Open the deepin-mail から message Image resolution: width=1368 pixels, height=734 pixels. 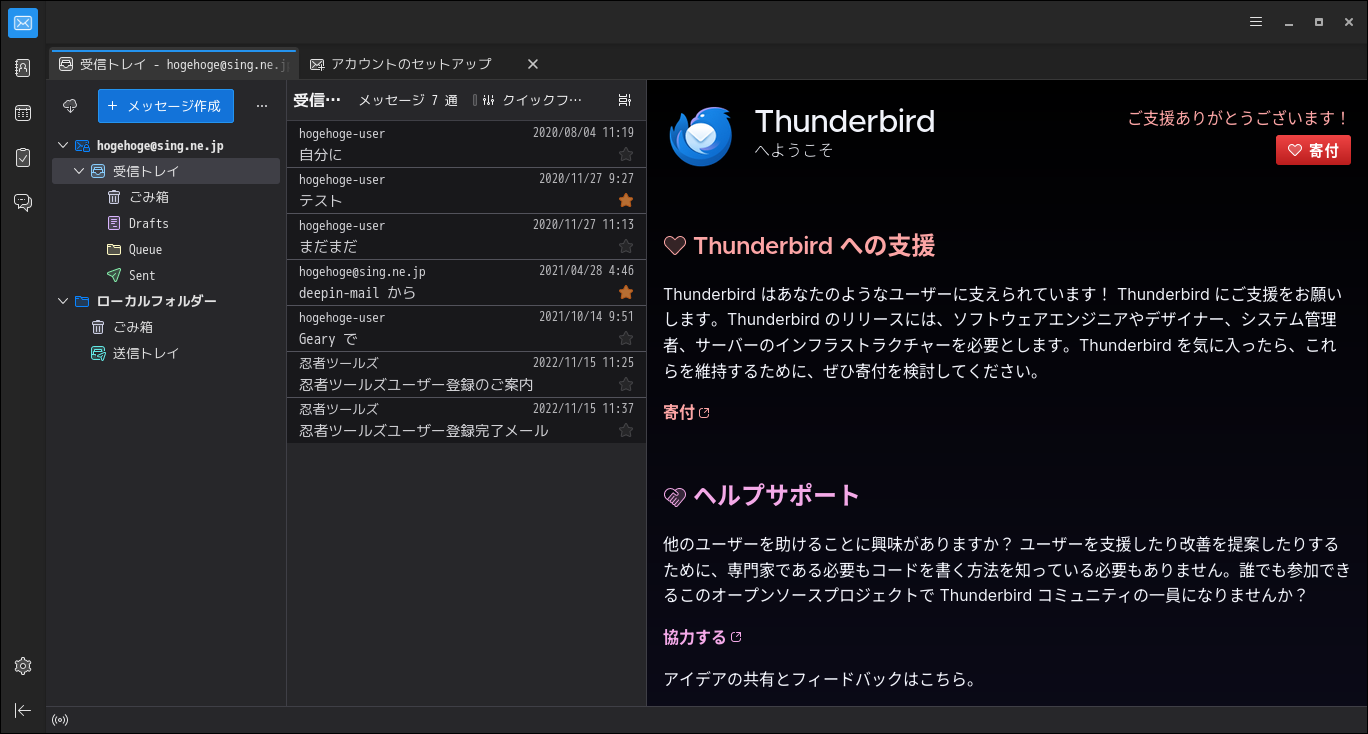click(x=466, y=282)
